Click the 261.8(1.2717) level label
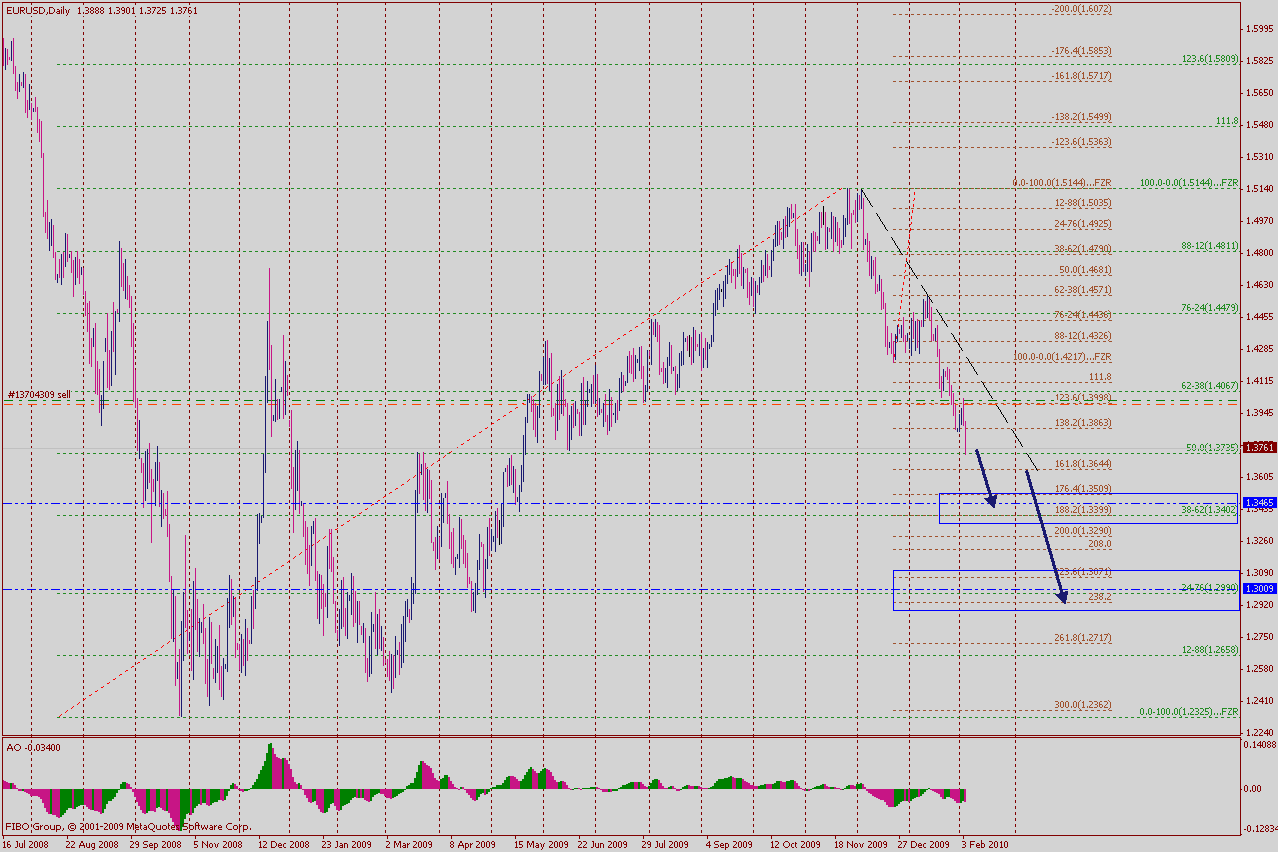1278x852 pixels. tap(1084, 638)
